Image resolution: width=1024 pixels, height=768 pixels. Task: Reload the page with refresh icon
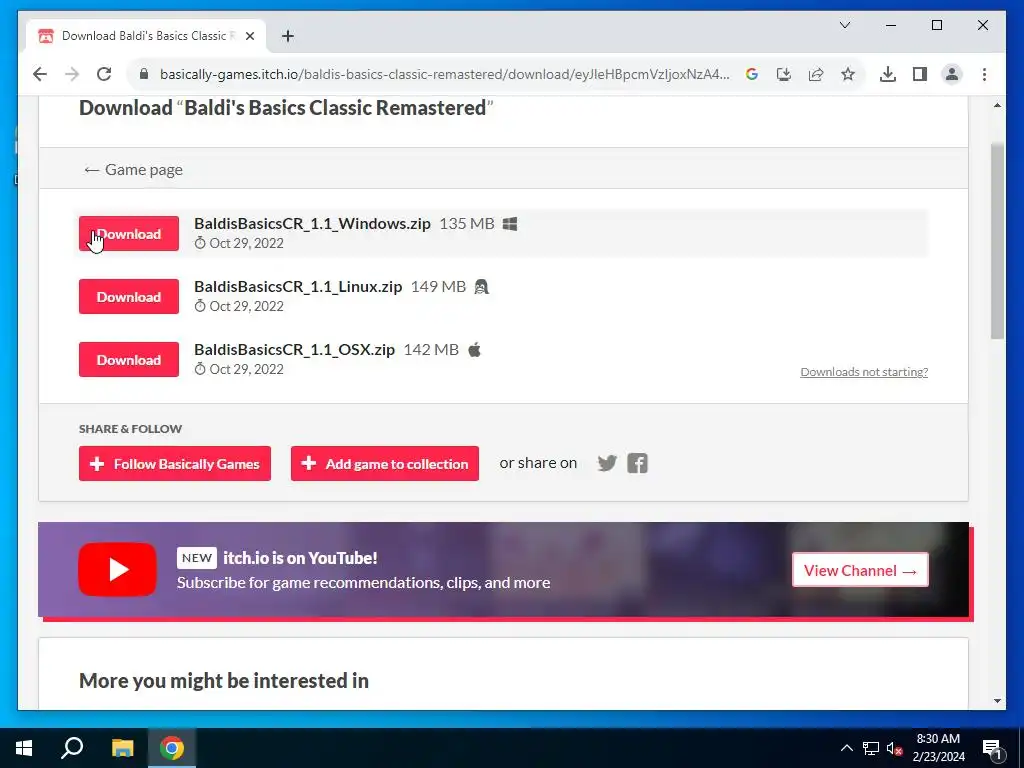pyautogui.click(x=104, y=74)
